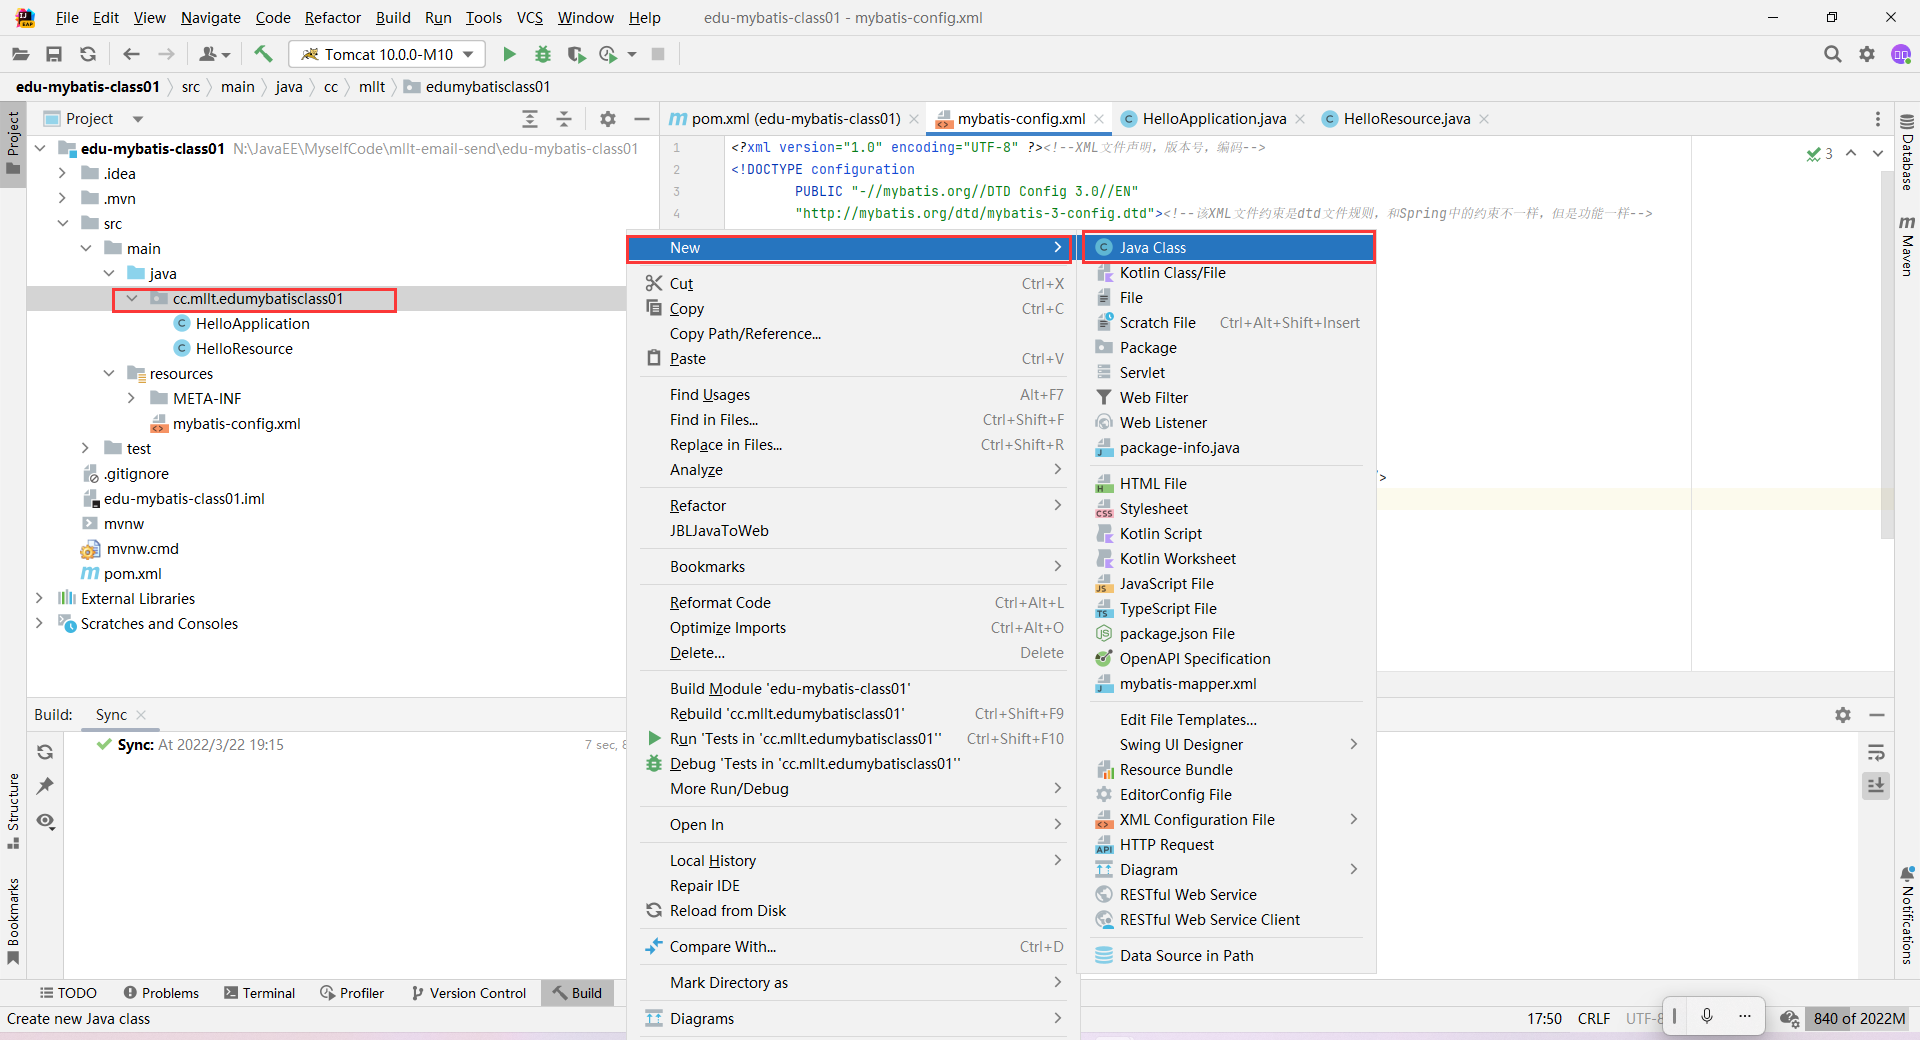Select mybatis-config.xml in project tree
This screenshot has height=1040, width=1920.
[x=236, y=424]
